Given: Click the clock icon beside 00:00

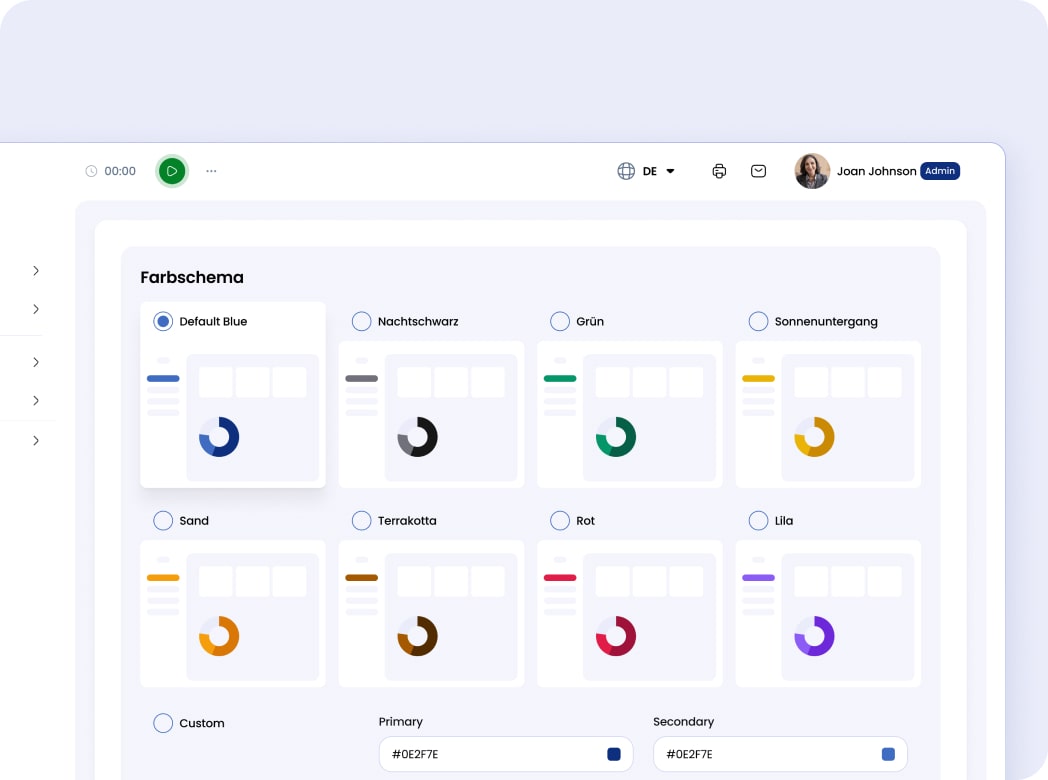Looking at the screenshot, I should point(91,171).
